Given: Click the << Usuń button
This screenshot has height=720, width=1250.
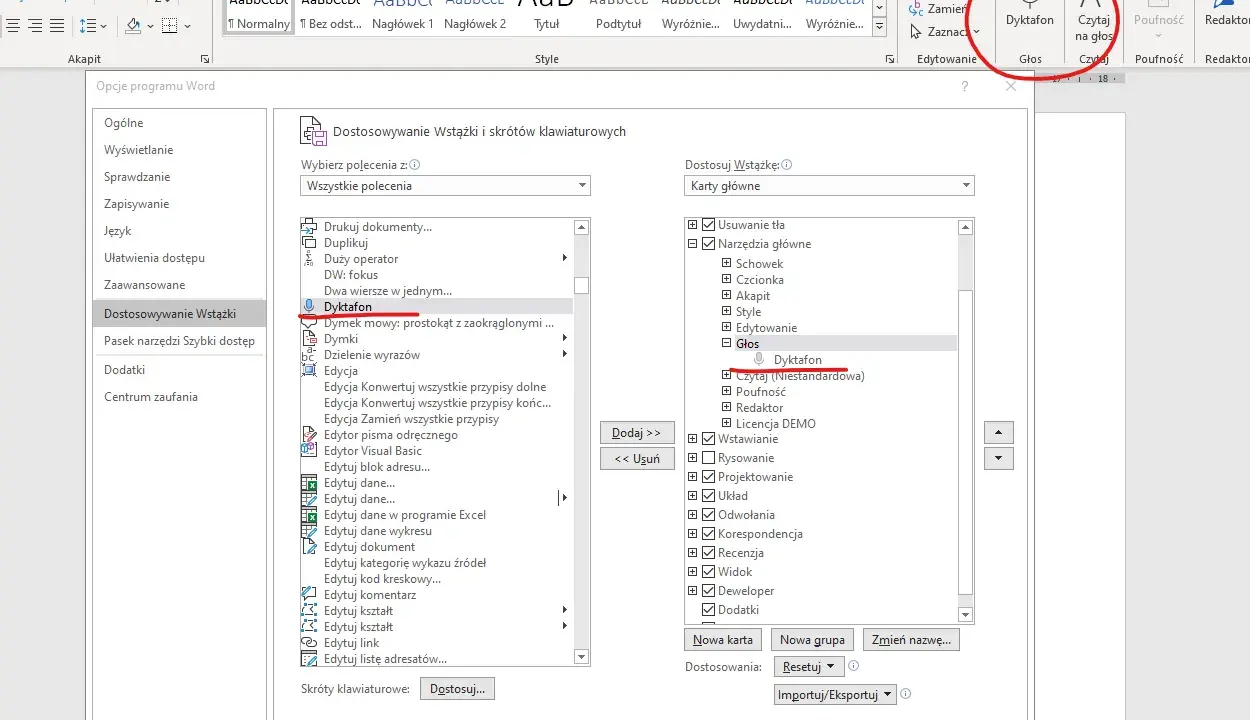Looking at the screenshot, I should [x=637, y=459].
